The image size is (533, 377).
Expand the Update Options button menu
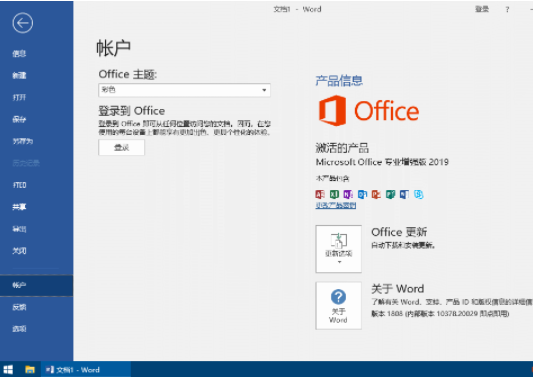coord(339,249)
